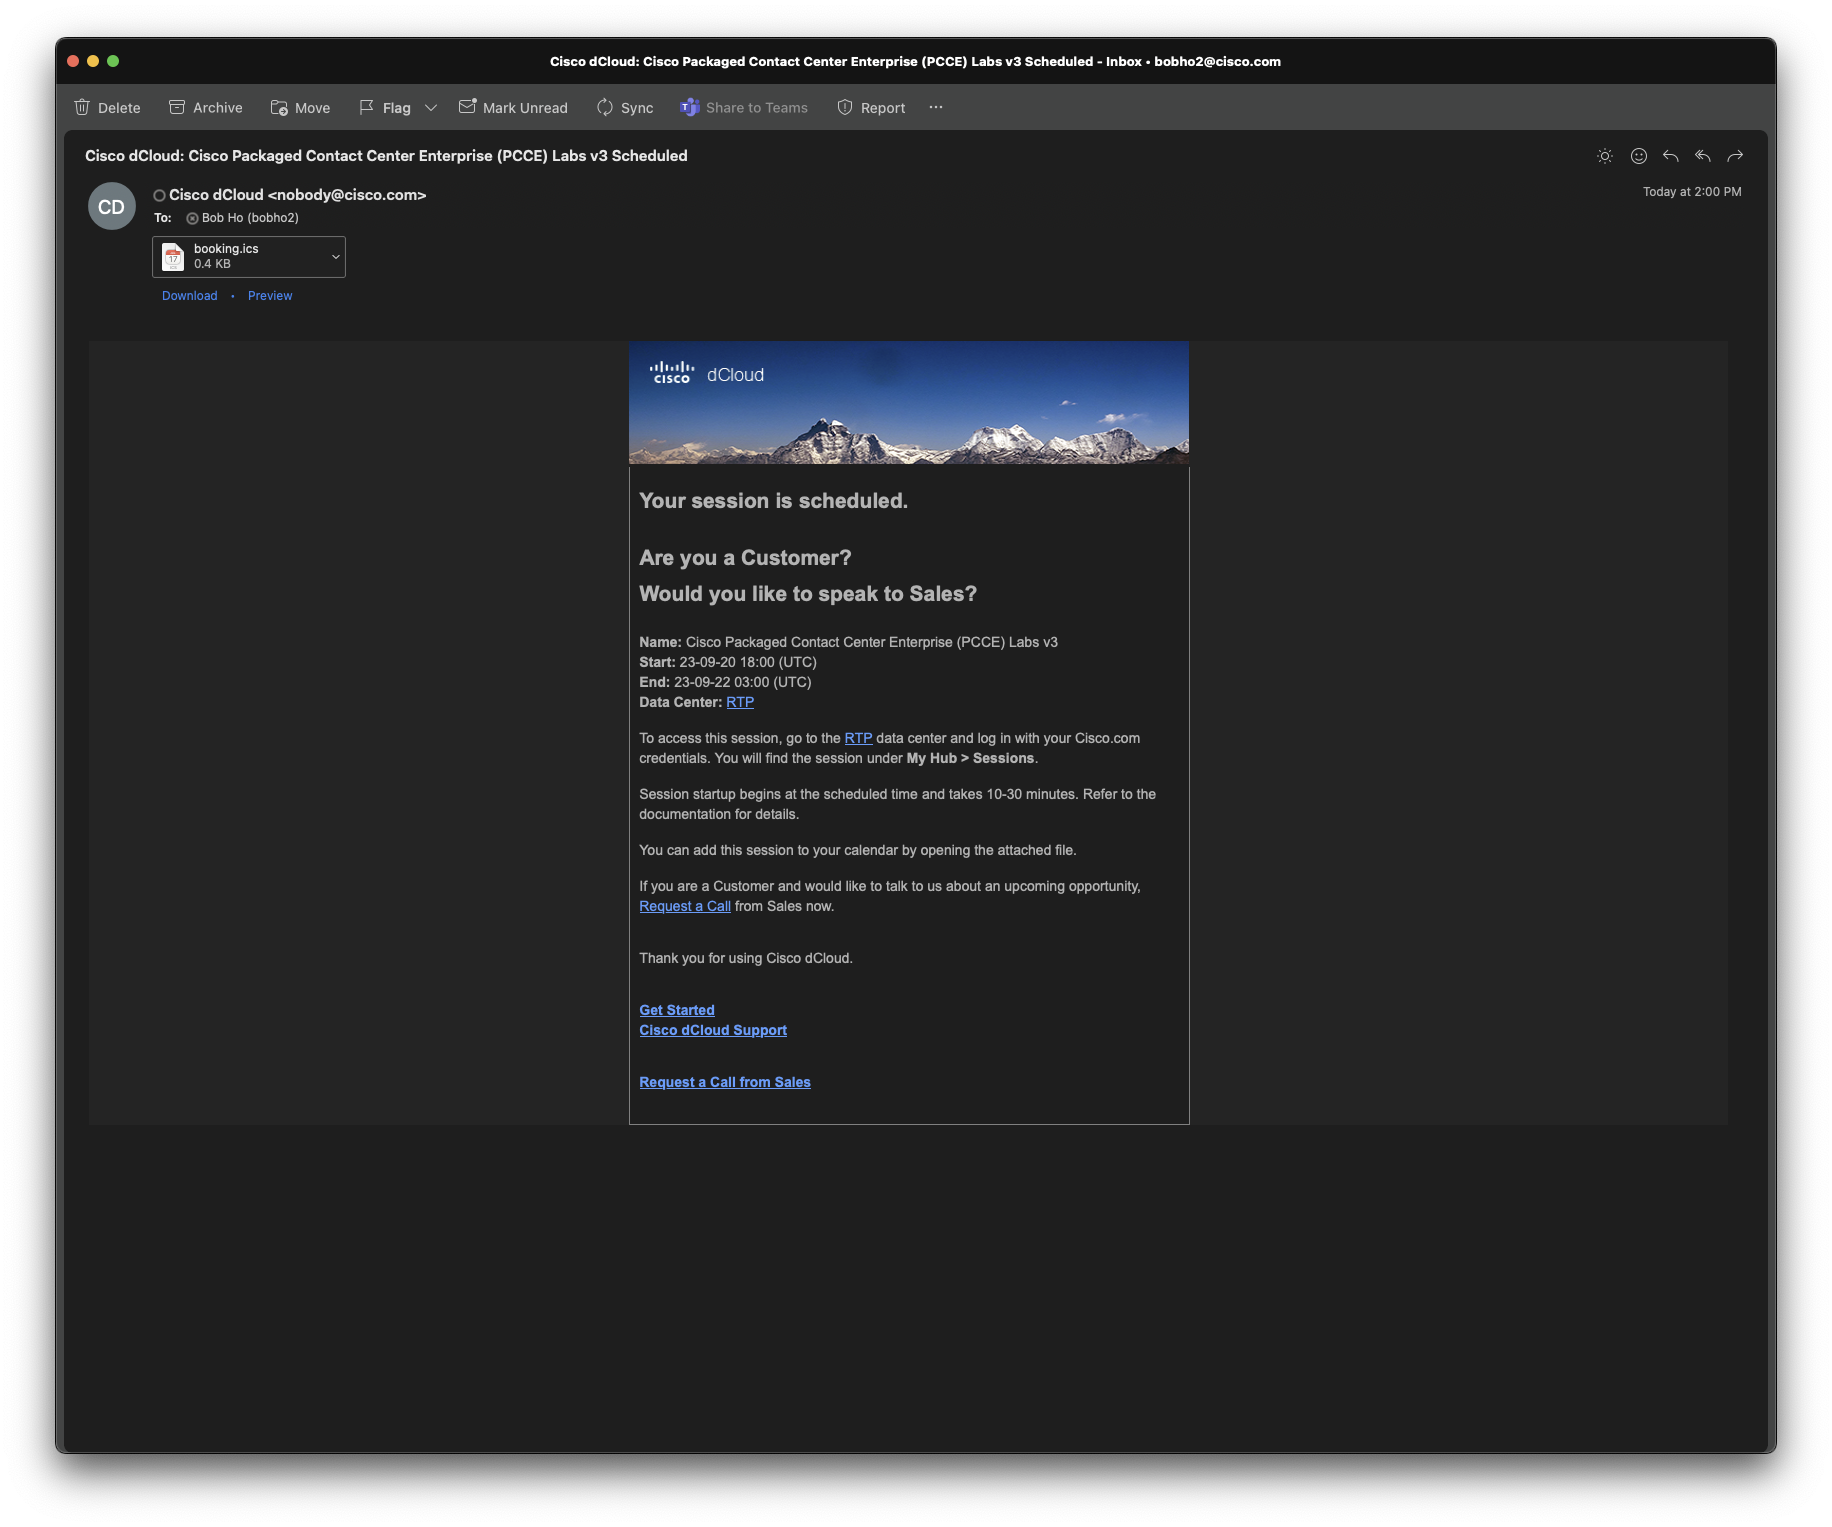Screen dimensions: 1832x1527
Task: Click the presence circle beside Cisco dCloud
Action: click(x=159, y=196)
